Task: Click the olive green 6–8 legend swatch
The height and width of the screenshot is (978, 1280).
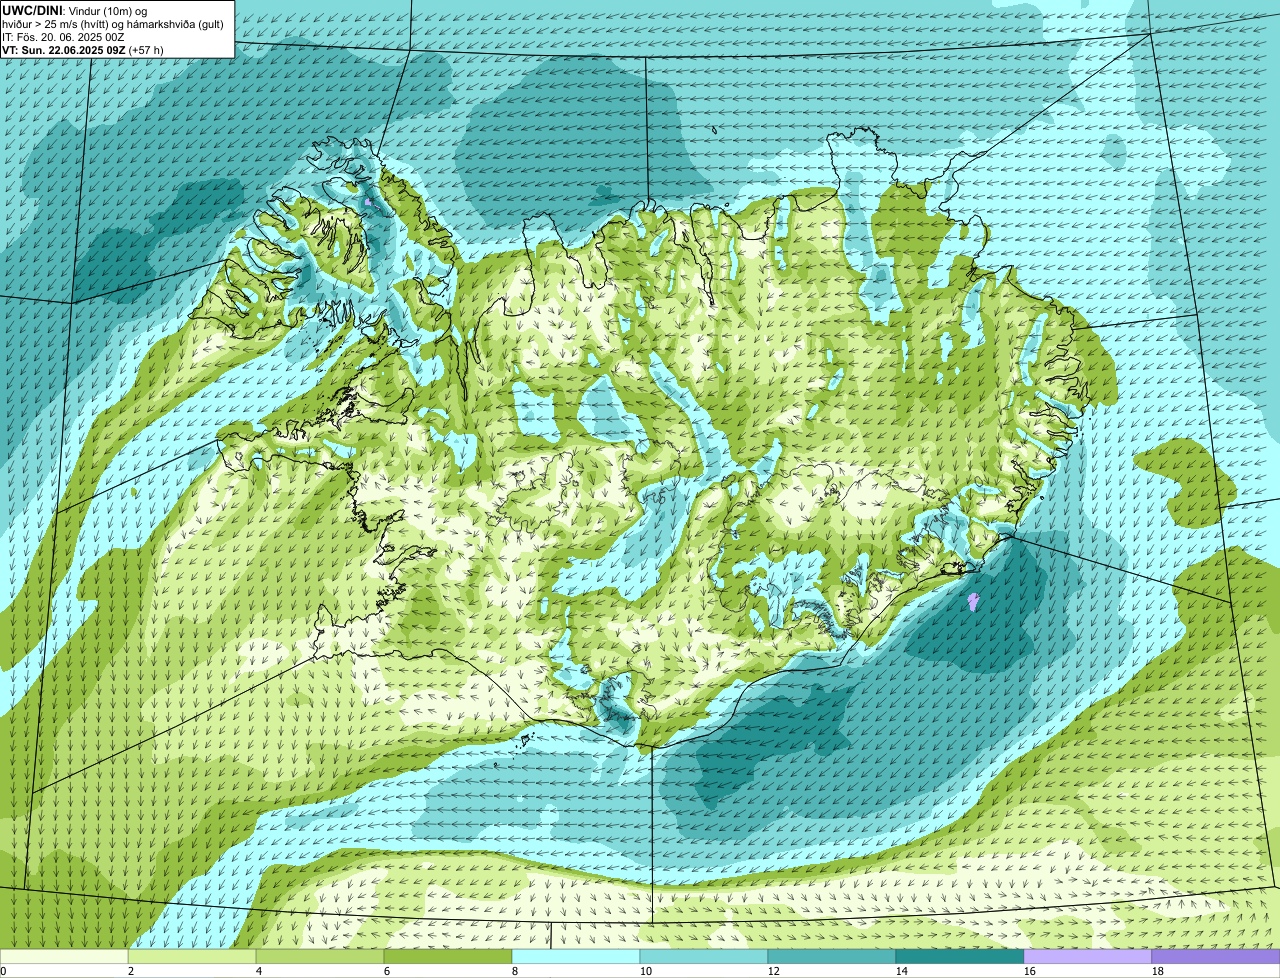Action: [x=448, y=957]
